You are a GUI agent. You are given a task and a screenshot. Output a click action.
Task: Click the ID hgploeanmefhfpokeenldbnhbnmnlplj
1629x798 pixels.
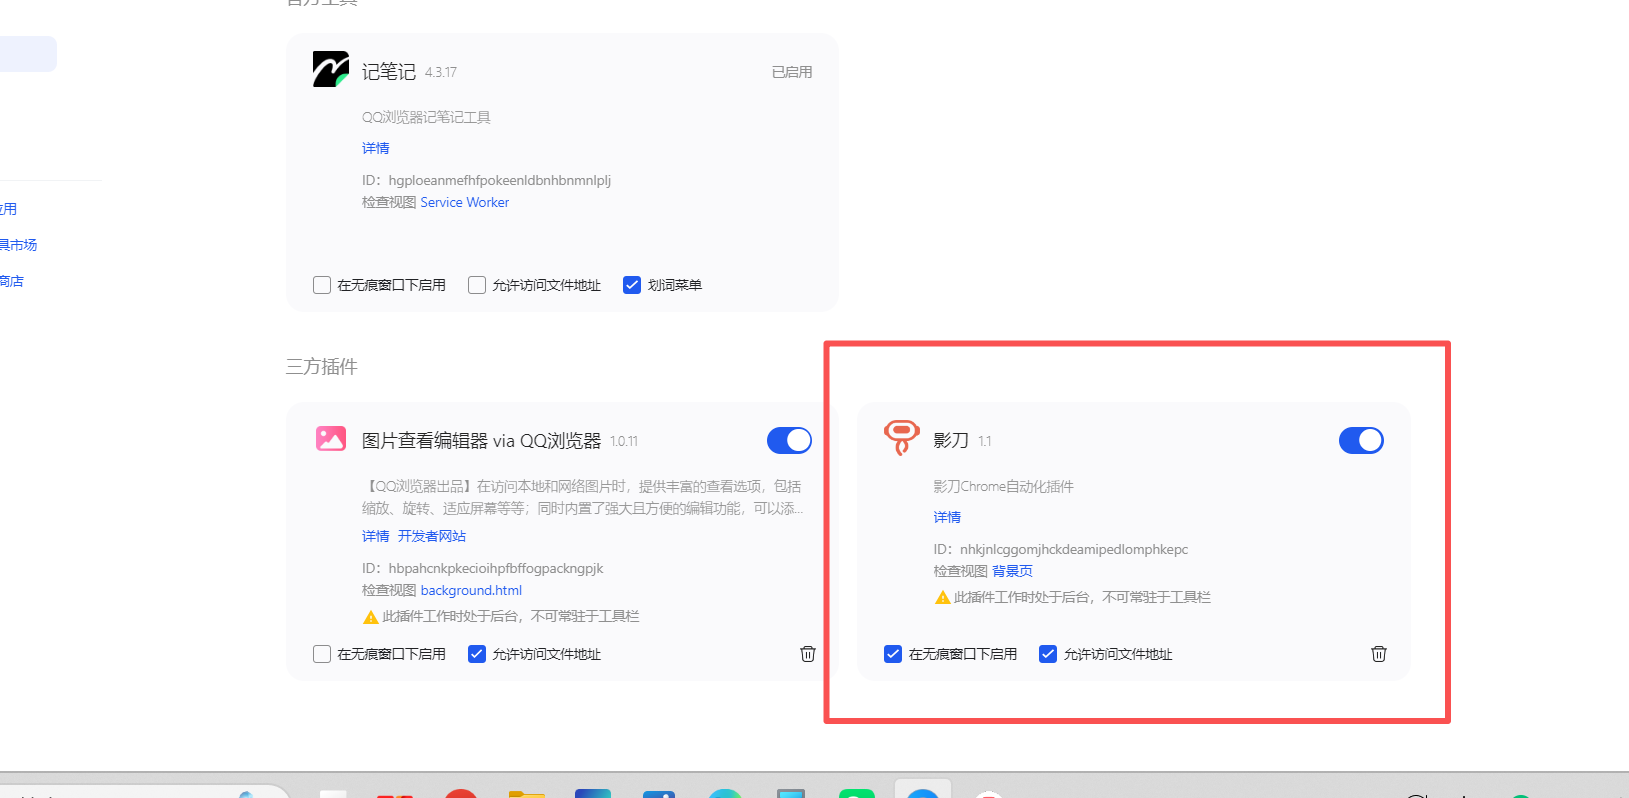click(x=486, y=180)
